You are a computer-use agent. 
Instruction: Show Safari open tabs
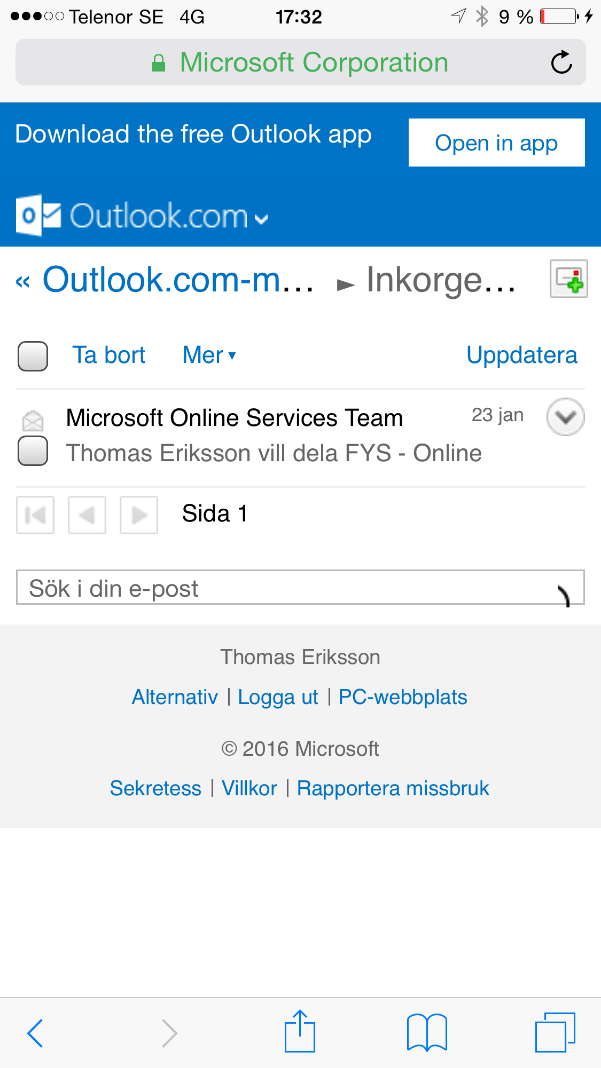[555, 1033]
